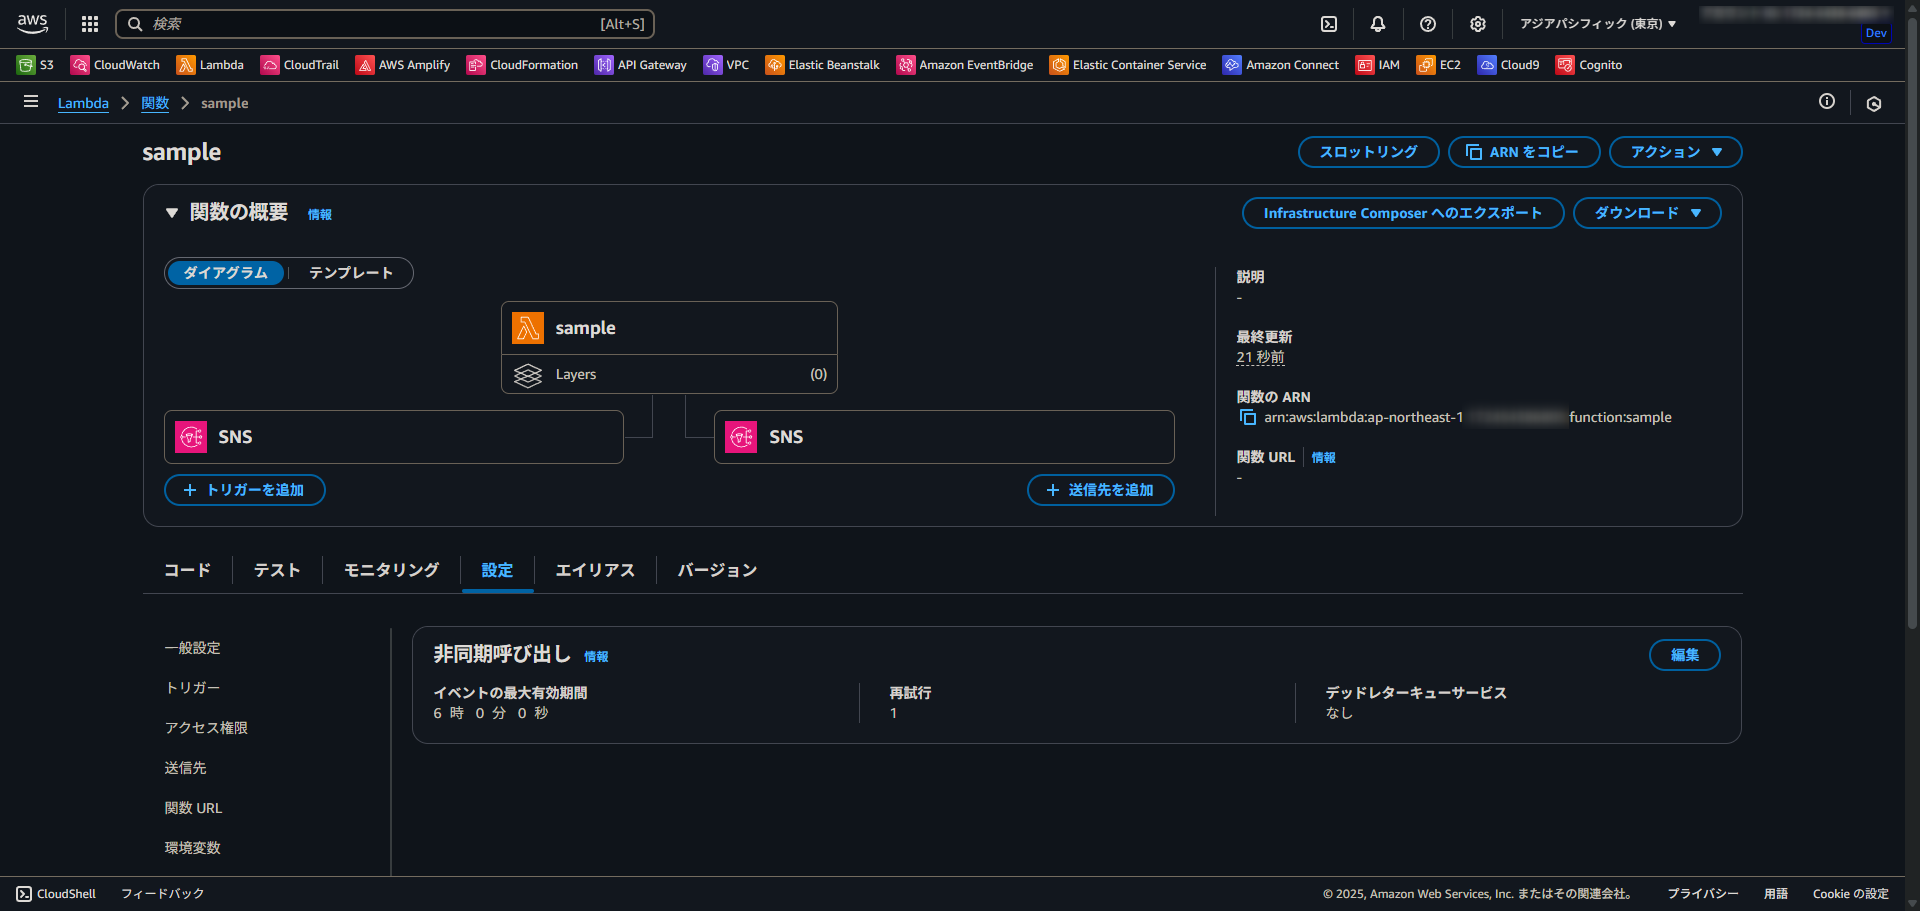Switch to テンプレート view
Screen dimensions: 1920x911
(351, 273)
